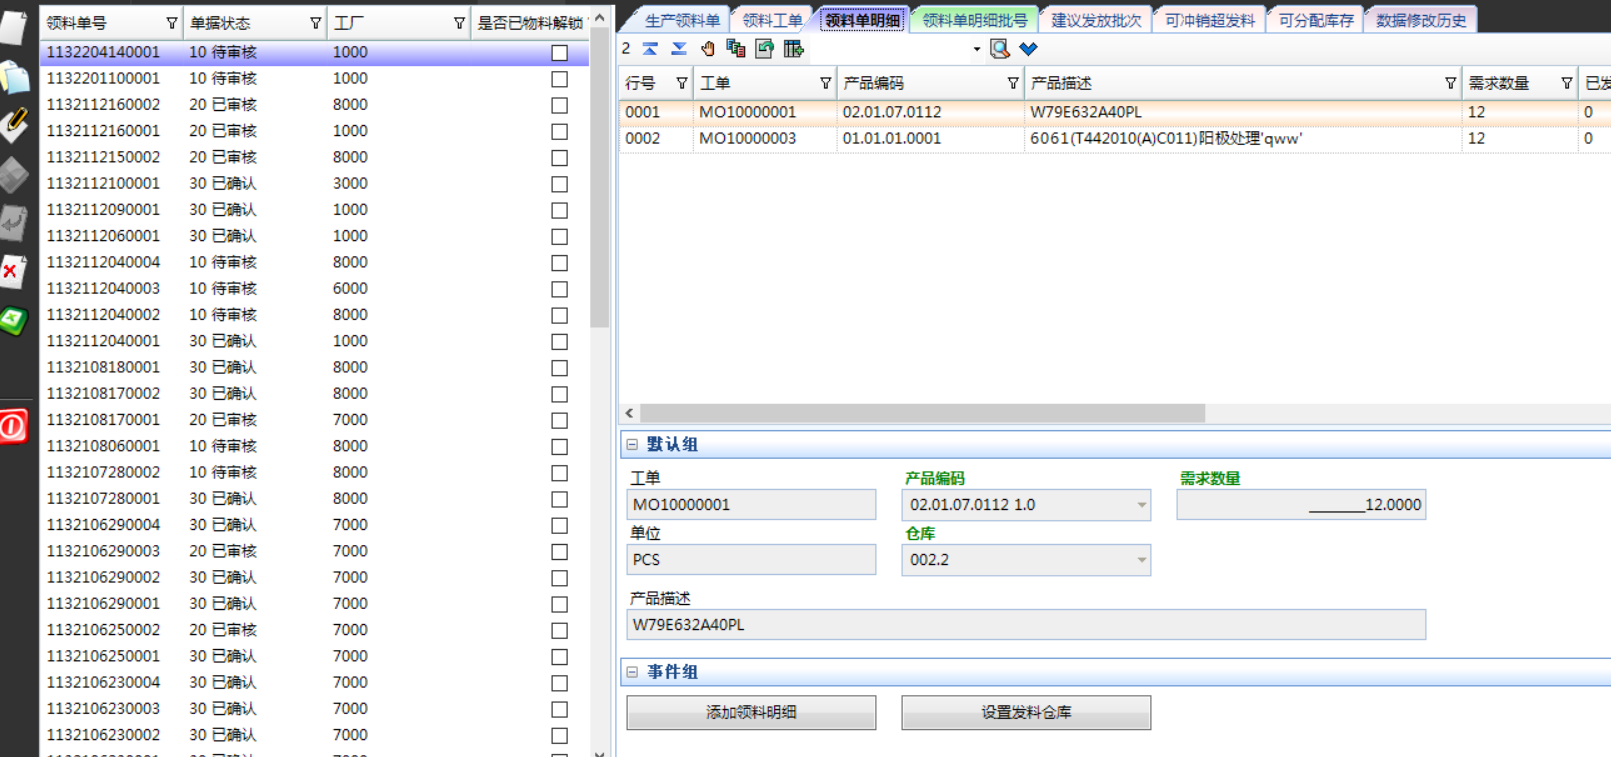1611x757 pixels.
Task: Open the 仓库 dropdown showing 002.2
Action: (x=1141, y=560)
